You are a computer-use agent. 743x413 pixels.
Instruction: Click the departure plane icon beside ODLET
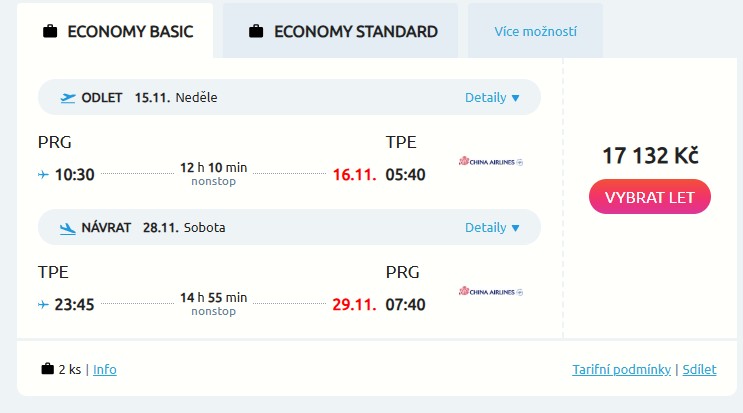(68, 98)
